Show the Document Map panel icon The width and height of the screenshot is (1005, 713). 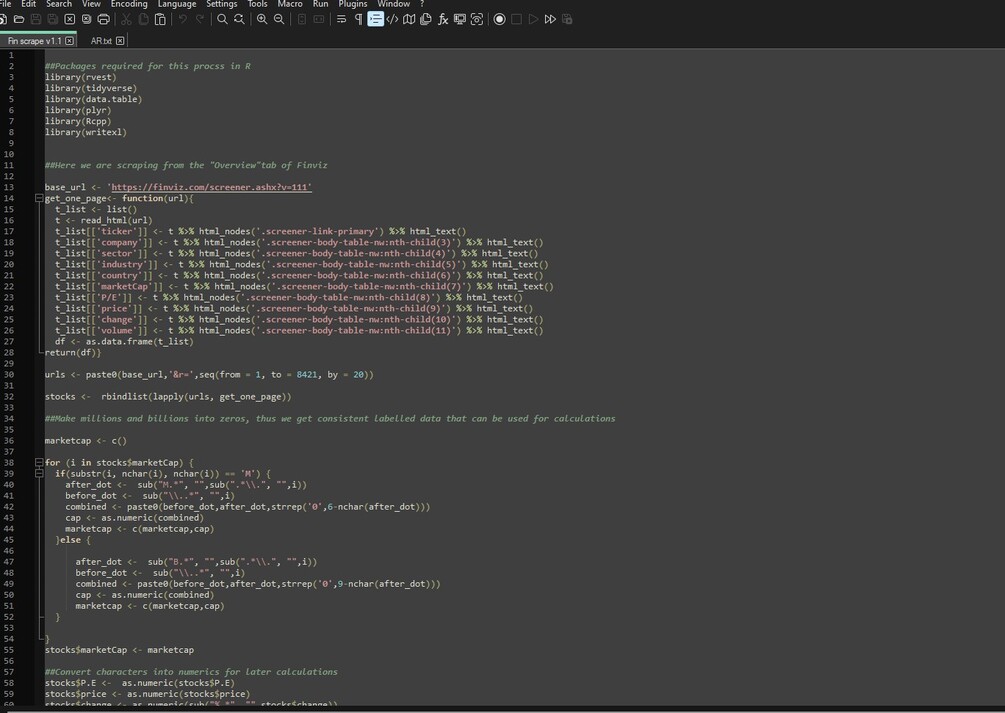pos(409,19)
